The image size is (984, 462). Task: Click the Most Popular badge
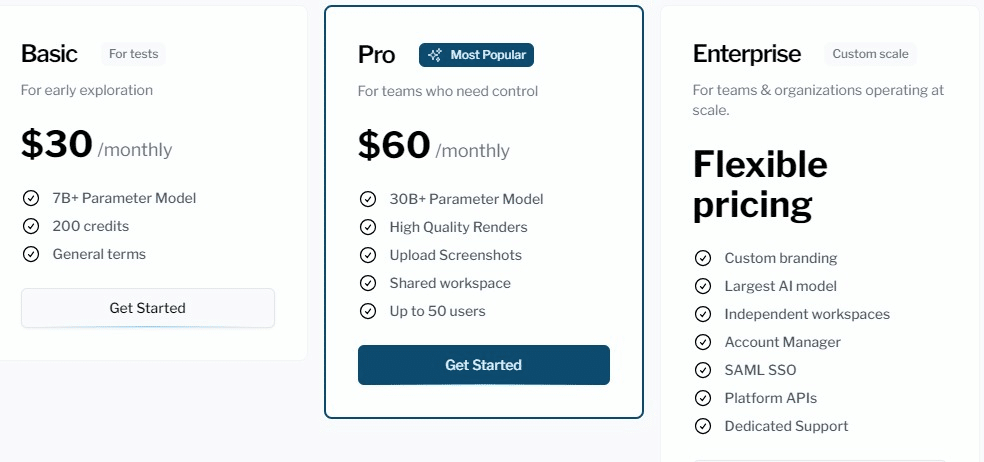pyautogui.click(x=476, y=55)
